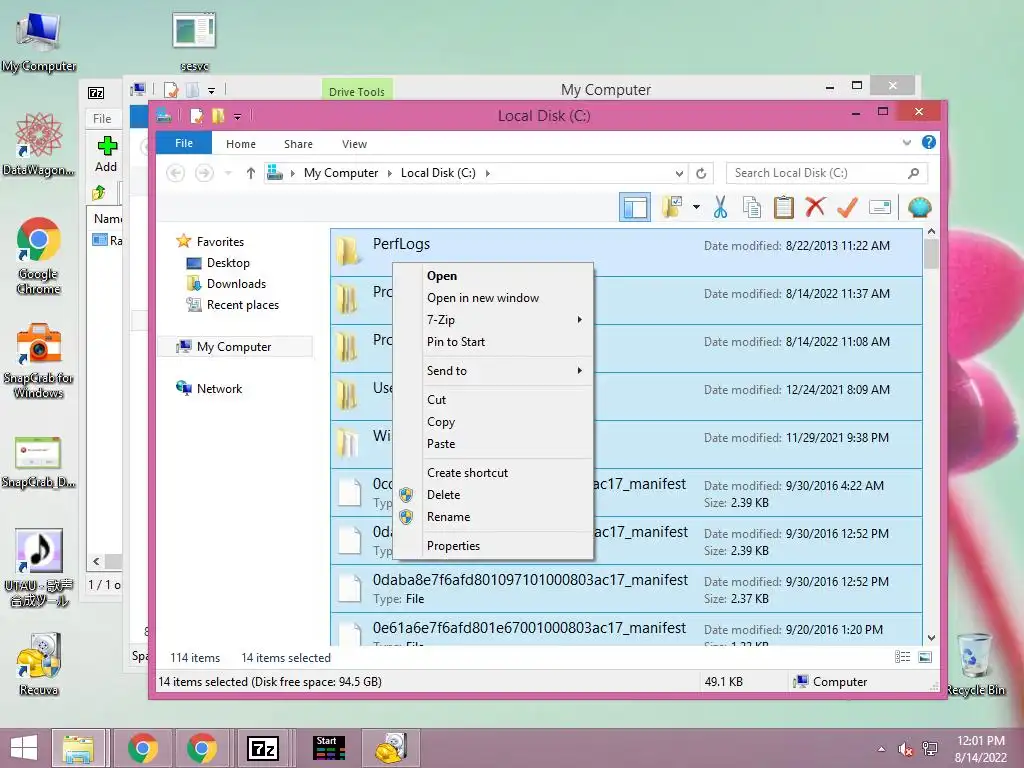The image size is (1024, 768).
Task: Switch to large icons view in status bar
Action: click(x=925, y=657)
